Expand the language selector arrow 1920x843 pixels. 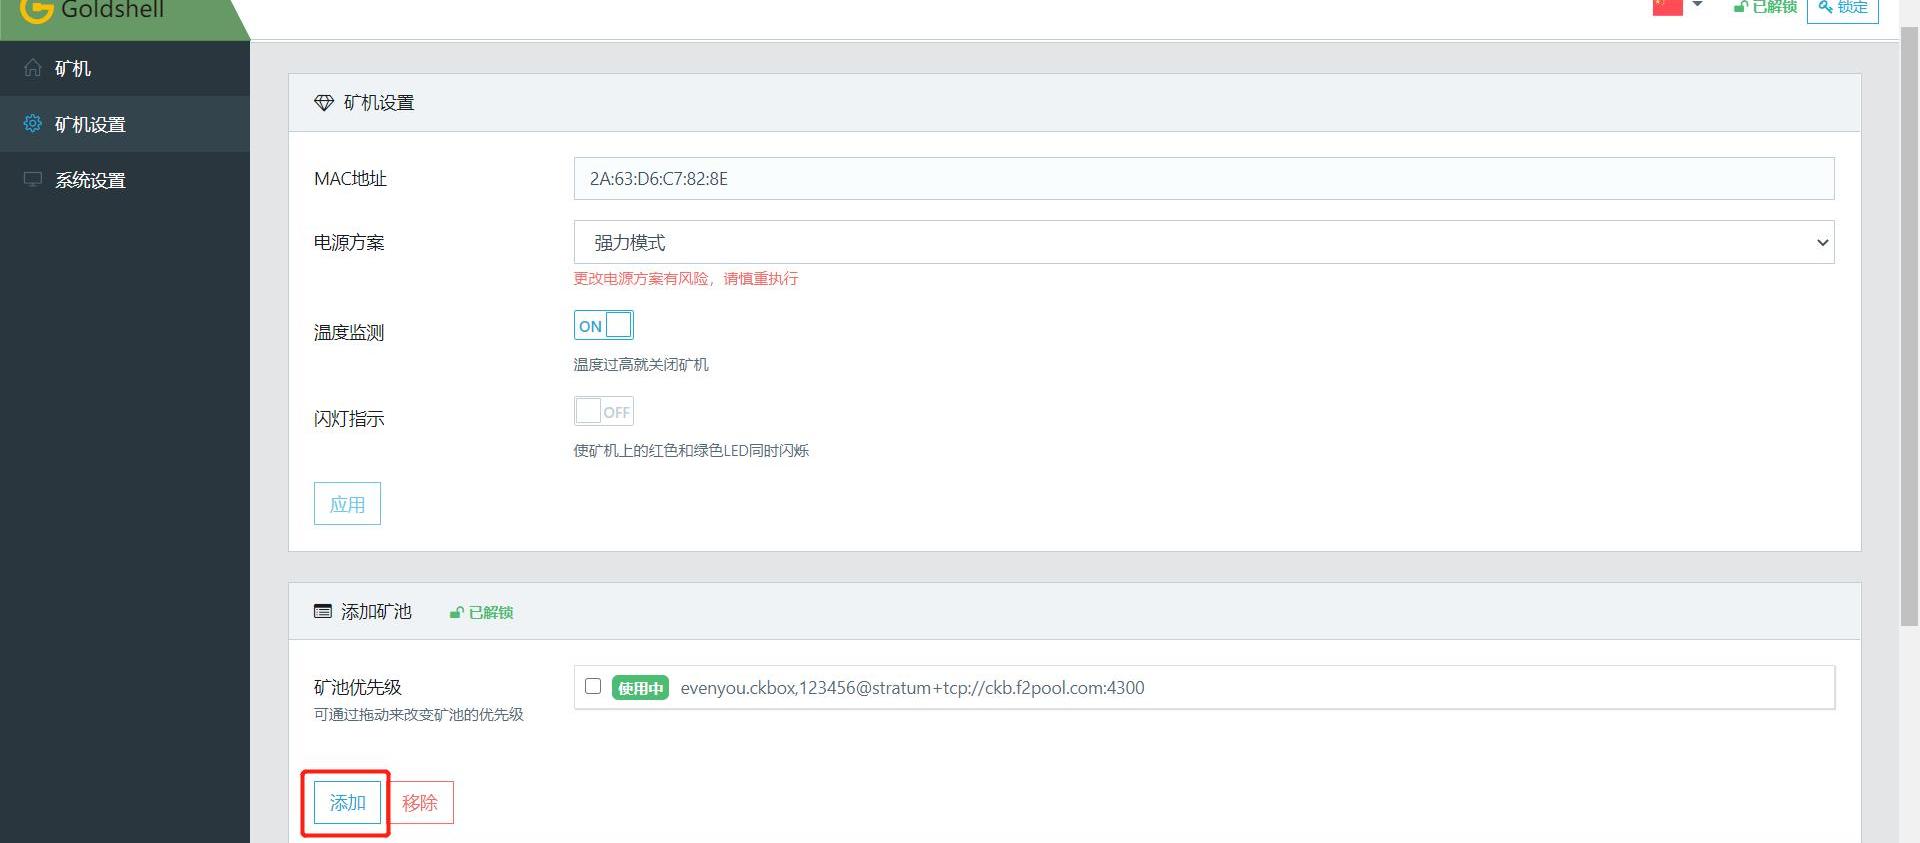[1697, 6]
